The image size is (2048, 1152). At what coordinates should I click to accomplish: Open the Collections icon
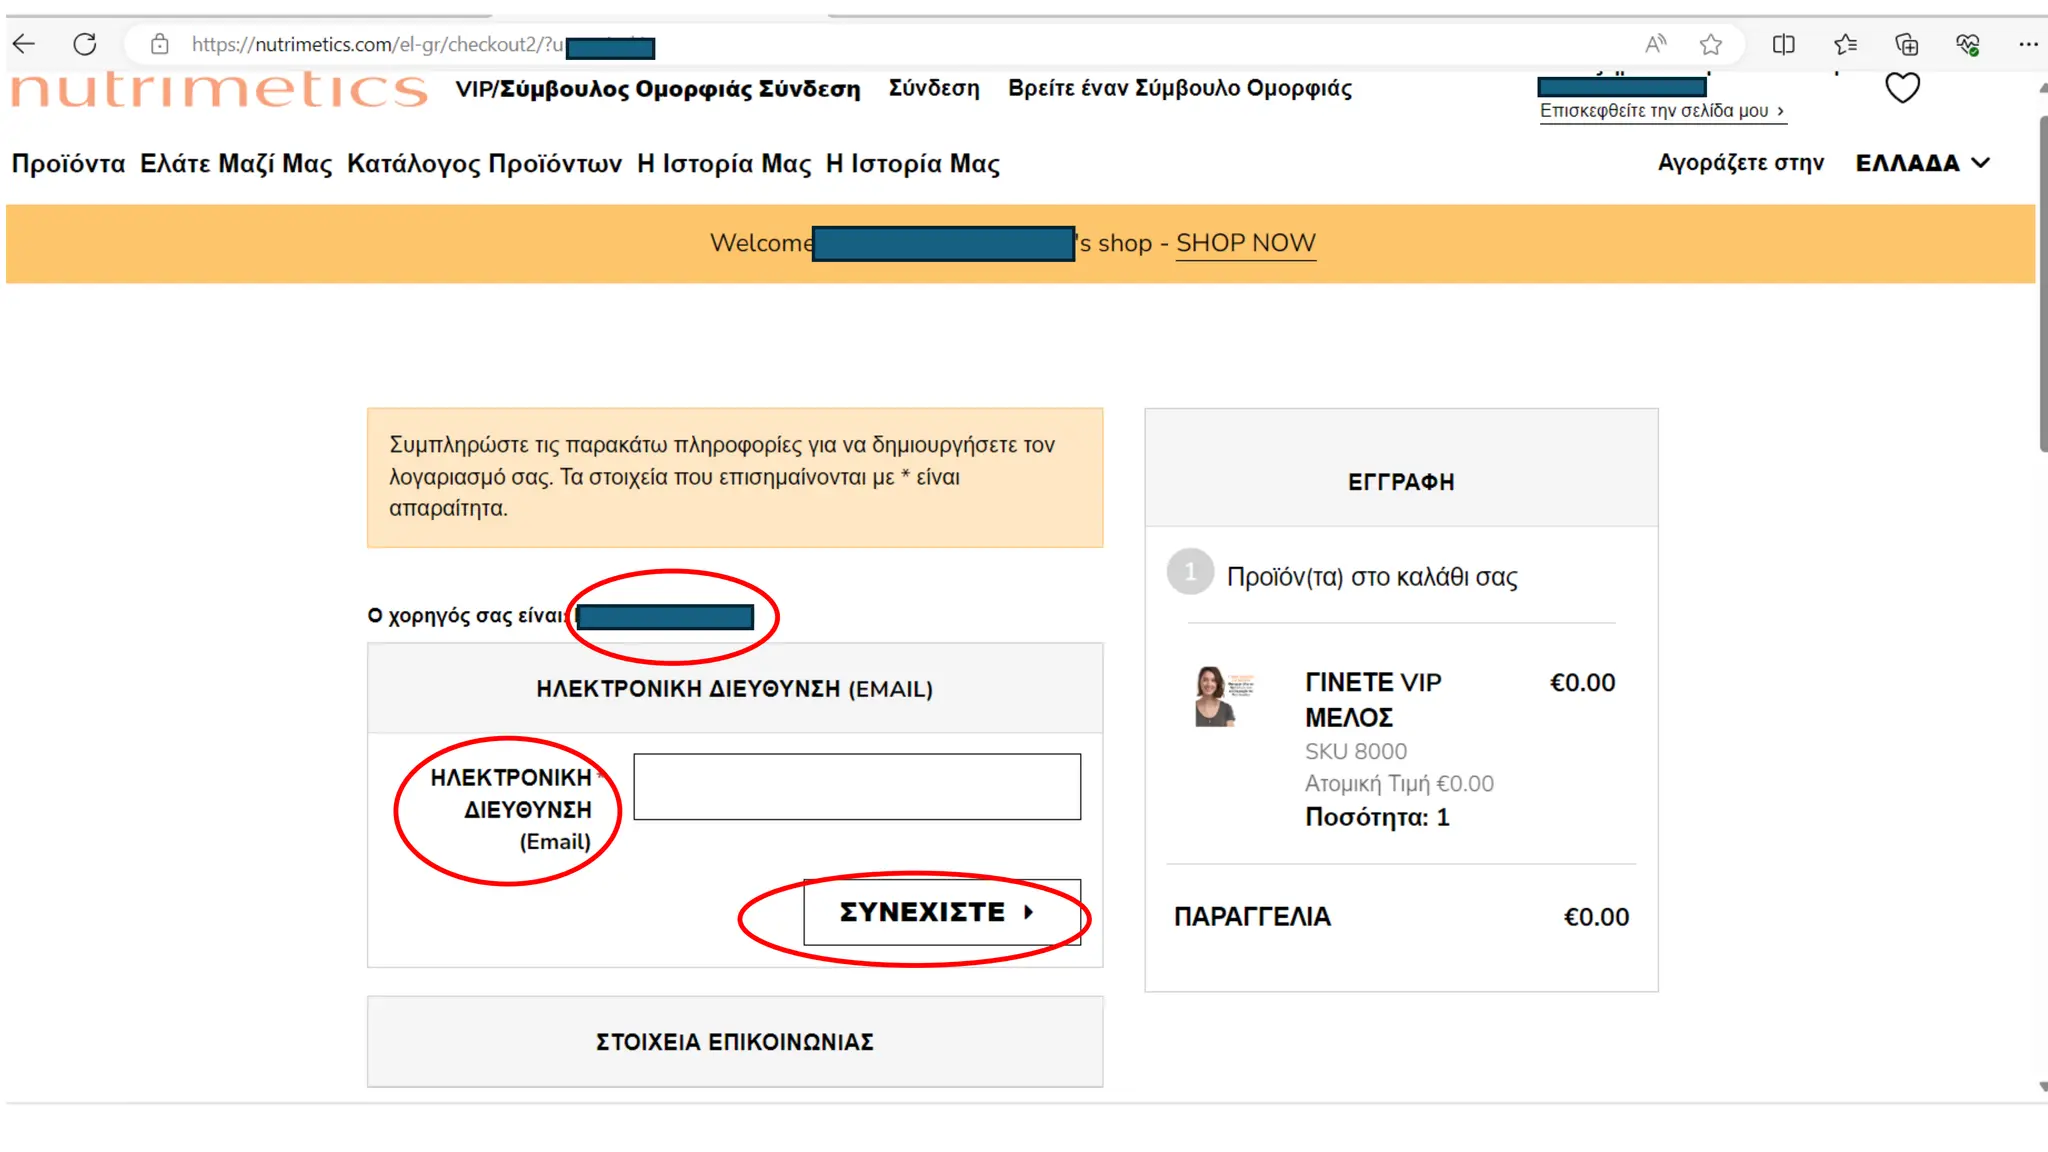click(x=1907, y=44)
